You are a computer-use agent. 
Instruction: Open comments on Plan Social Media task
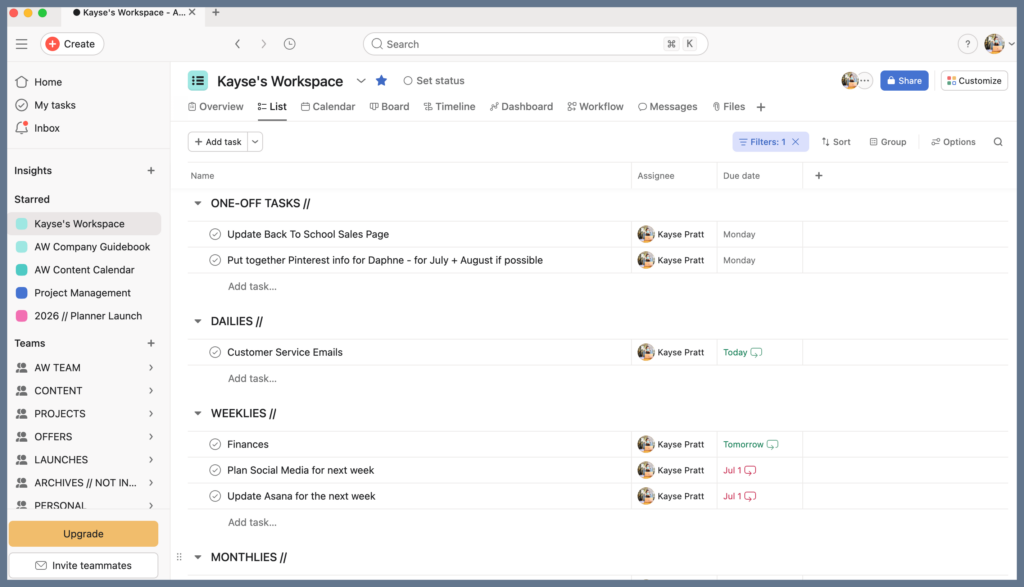tap(750, 471)
